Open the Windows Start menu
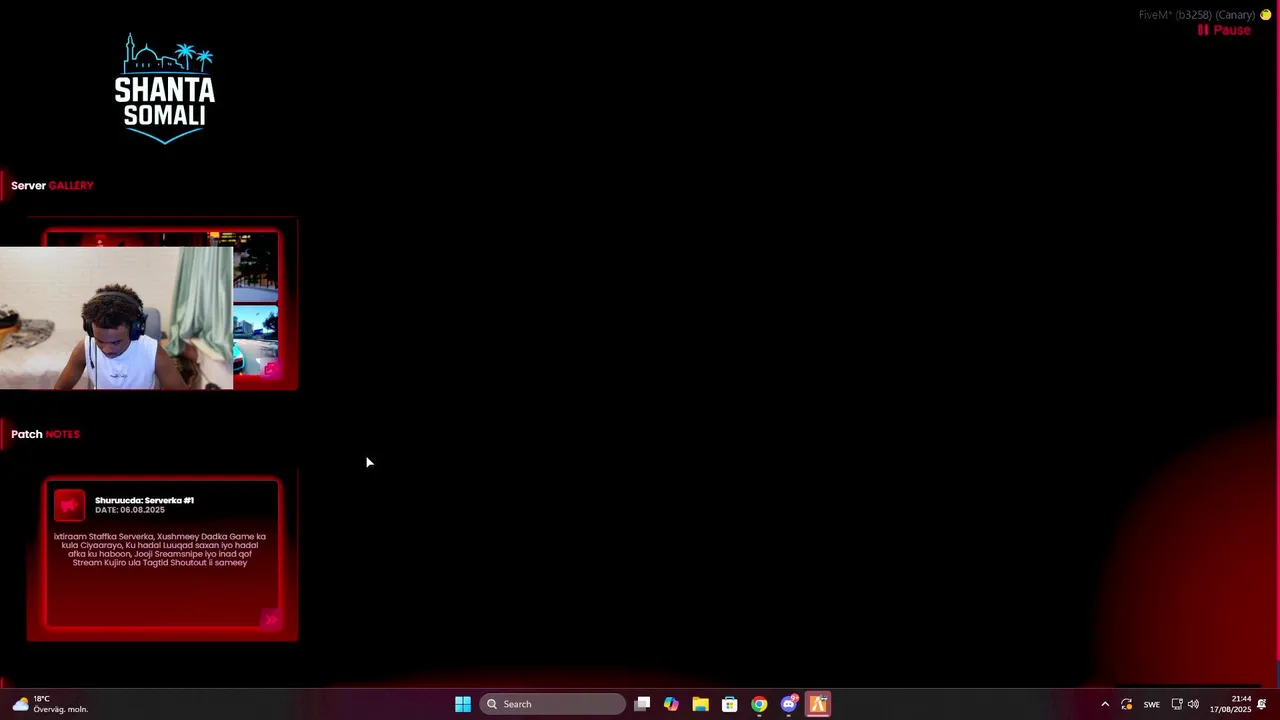1280x720 pixels. [463, 704]
